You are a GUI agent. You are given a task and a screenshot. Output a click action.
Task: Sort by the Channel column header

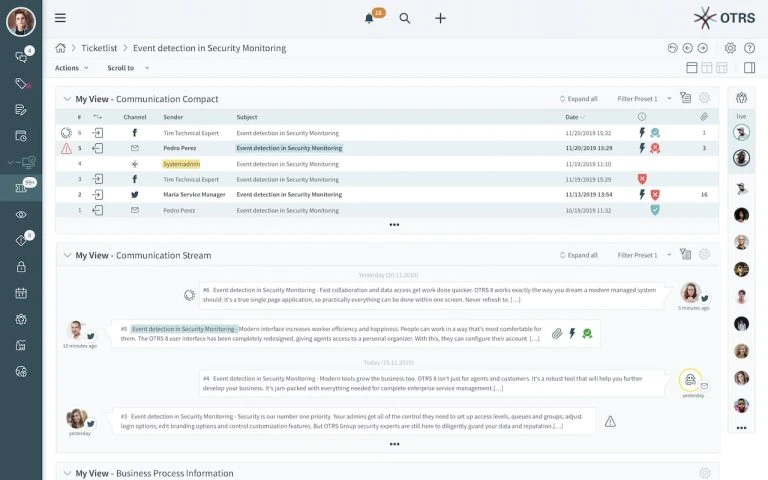tap(135, 117)
